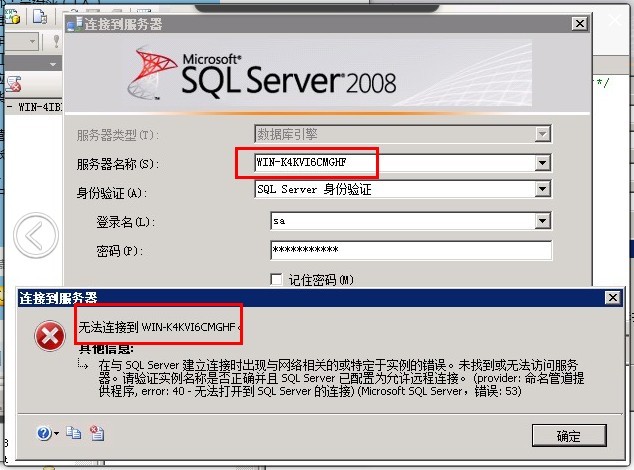Click the round back arrow button
Screen dimensions: 634x470
[36, 235]
